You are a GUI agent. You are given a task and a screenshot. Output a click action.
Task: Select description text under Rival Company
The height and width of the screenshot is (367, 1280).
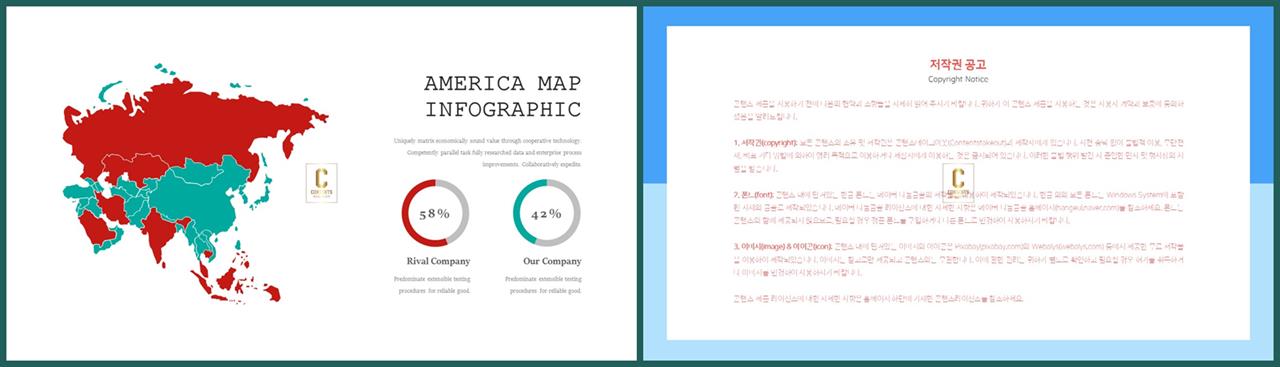coord(431,285)
